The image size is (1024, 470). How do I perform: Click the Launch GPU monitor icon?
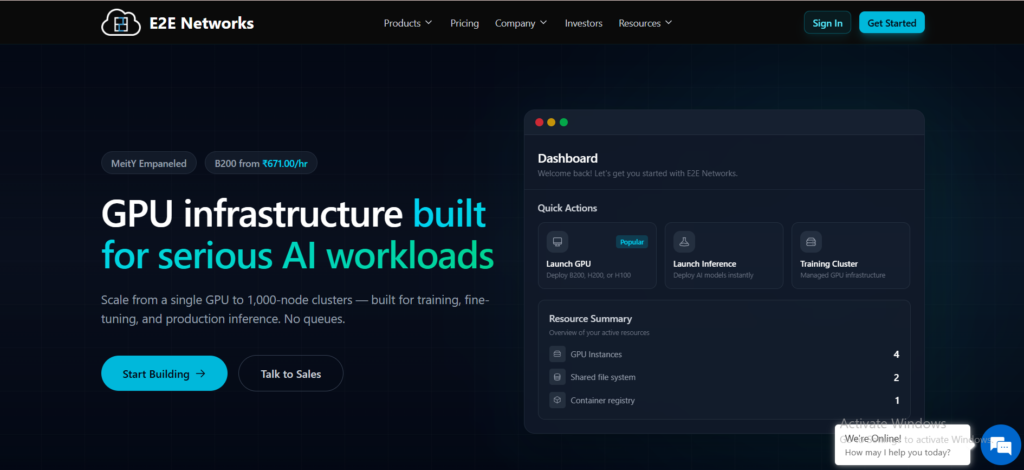[x=557, y=242]
